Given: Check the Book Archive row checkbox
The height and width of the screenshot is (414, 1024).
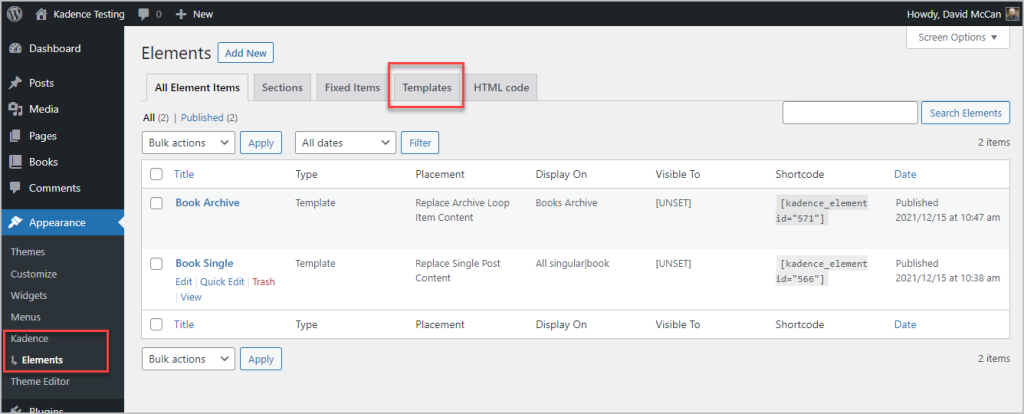Looking at the screenshot, I should 156,203.
